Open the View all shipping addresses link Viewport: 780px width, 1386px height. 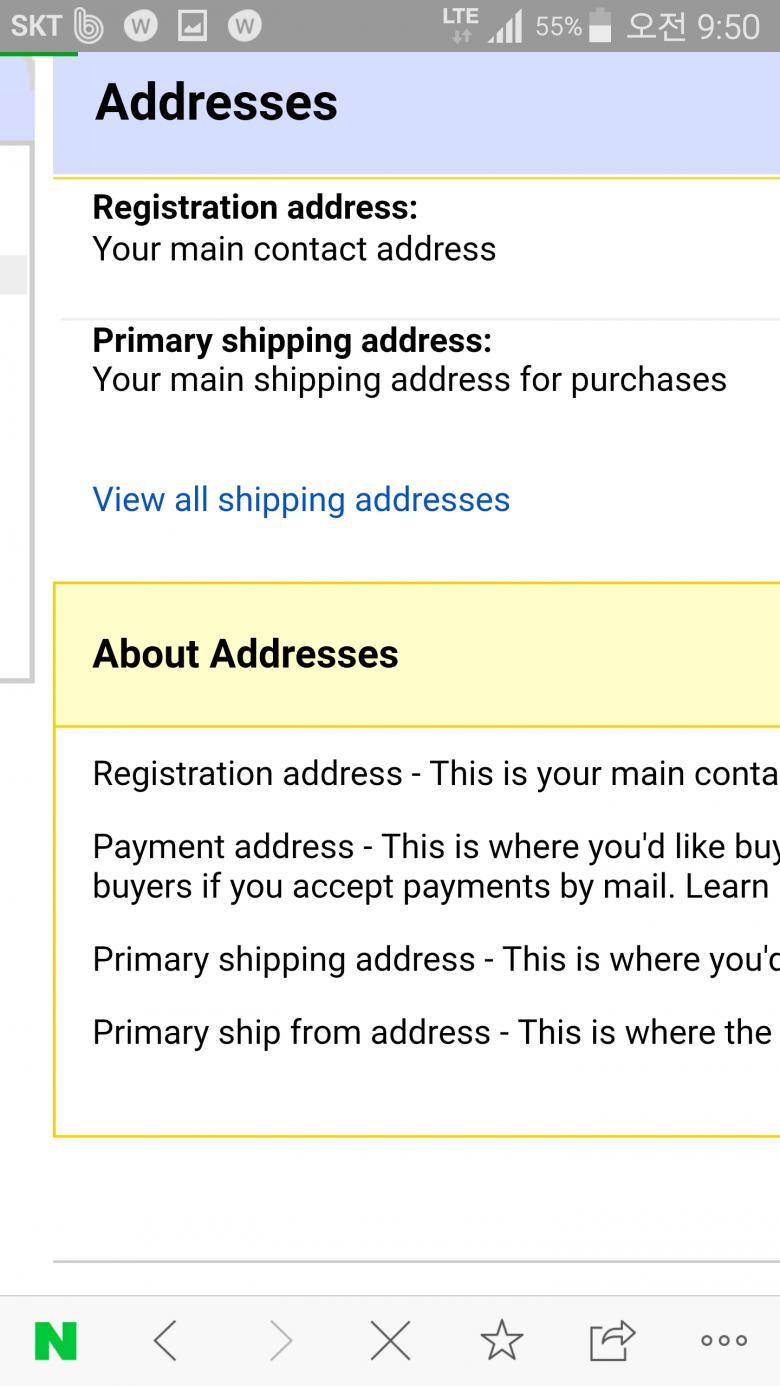click(x=301, y=500)
